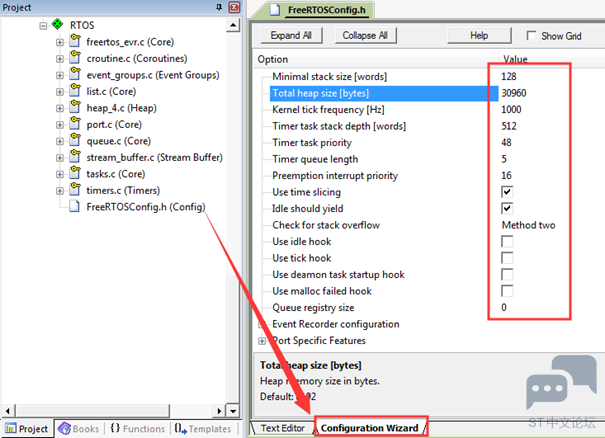Click the heap_4.c file icon

(75, 107)
